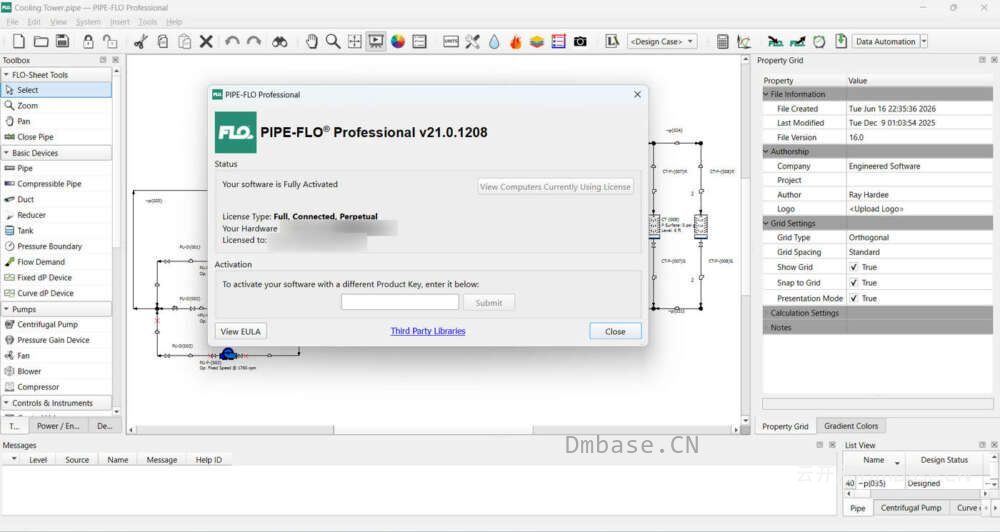The height and width of the screenshot is (532, 1000).
Task: Click the stacked layers icon
Action: [537, 41]
